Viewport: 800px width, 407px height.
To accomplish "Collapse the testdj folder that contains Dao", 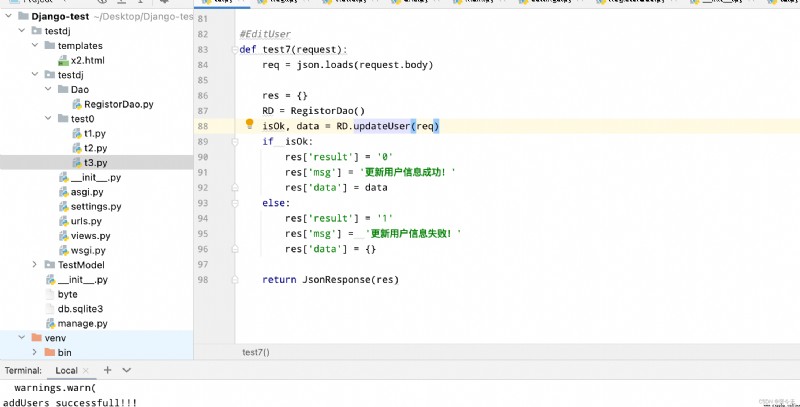I will pyautogui.click(x=35, y=75).
